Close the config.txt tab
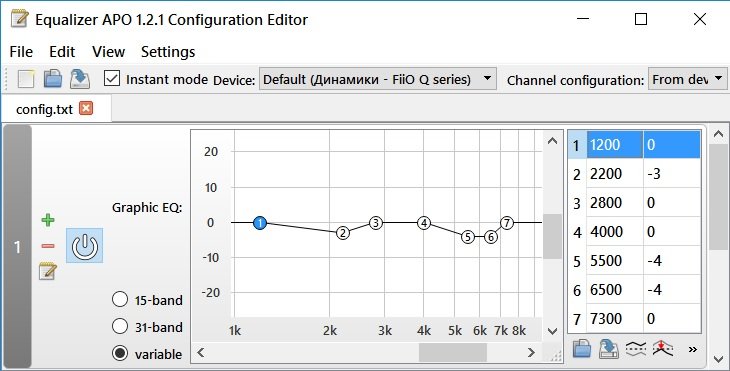The width and height of the screenshot is (730, 371). pyautogui.click(x=86, y=108)
